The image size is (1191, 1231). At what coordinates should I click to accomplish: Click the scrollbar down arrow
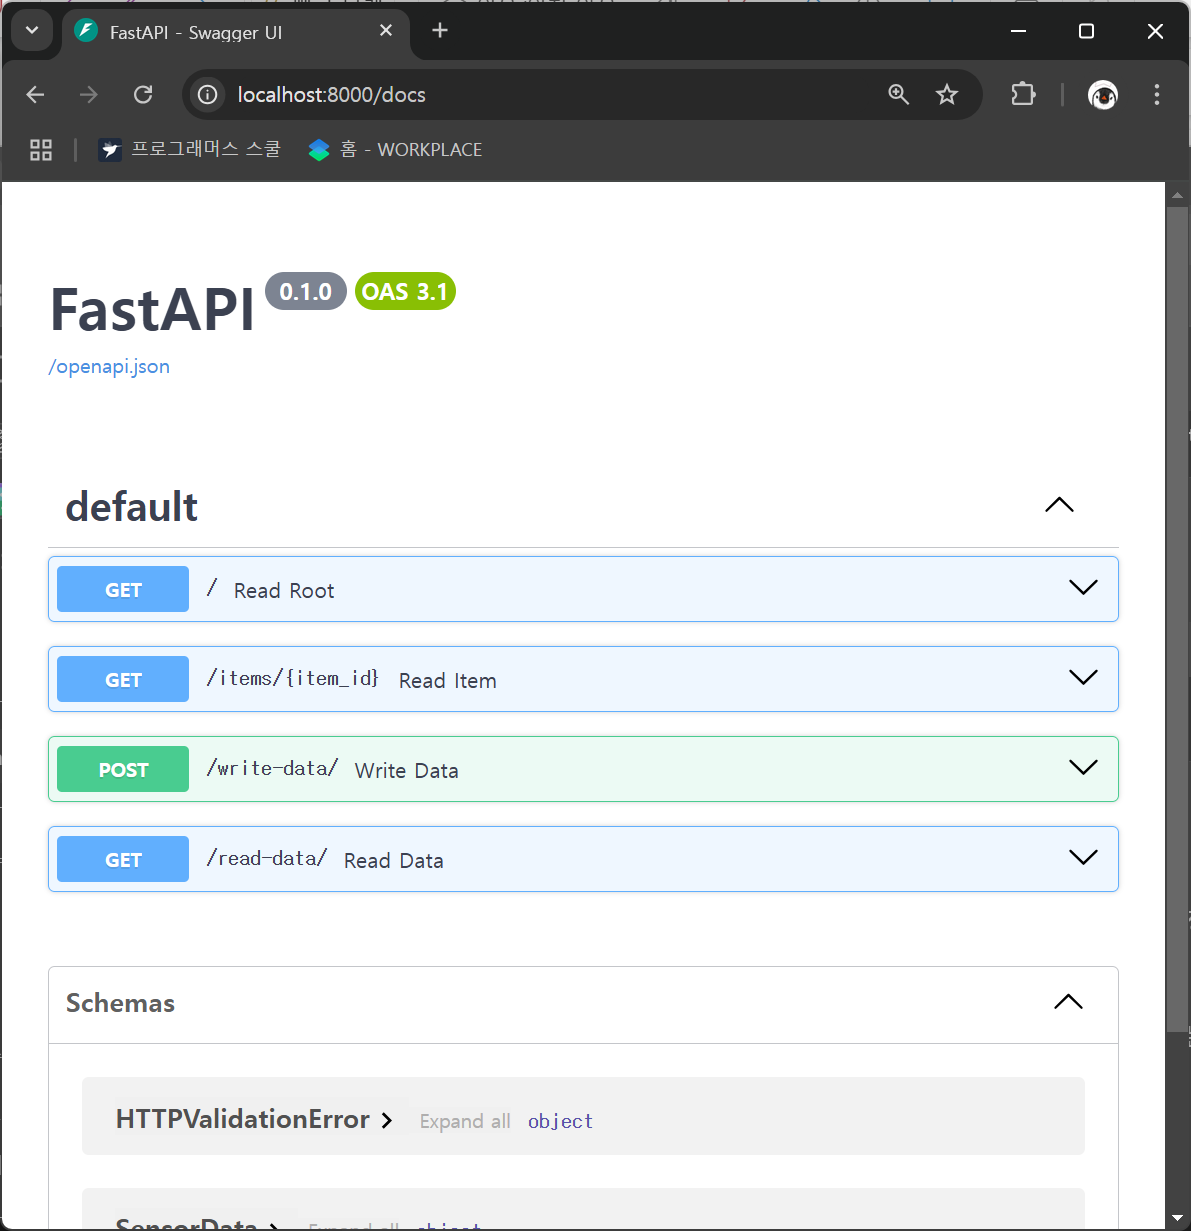click(1177, 1217)
